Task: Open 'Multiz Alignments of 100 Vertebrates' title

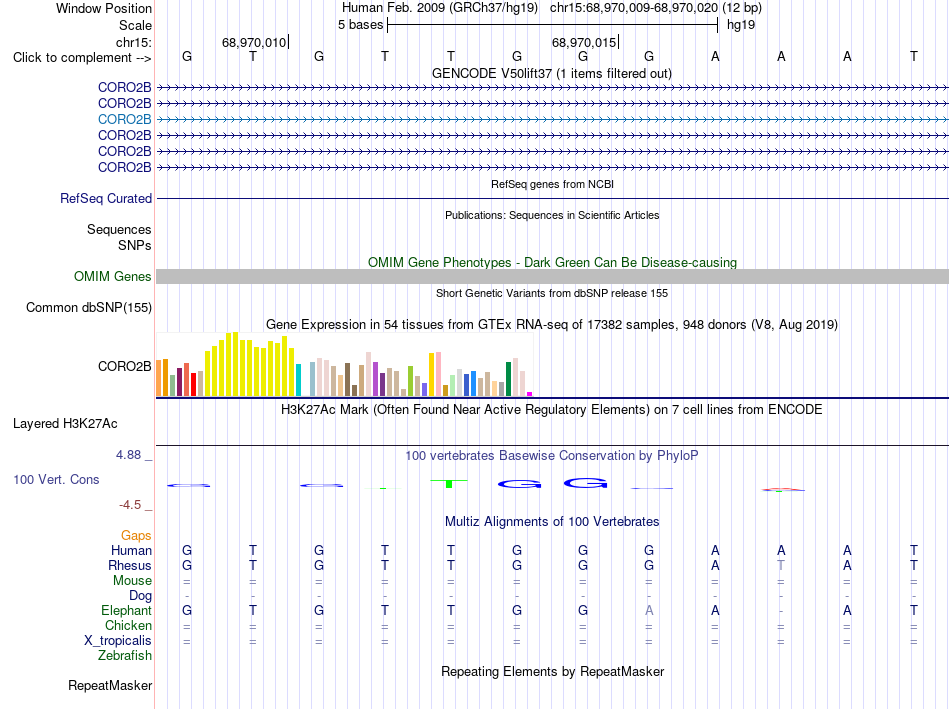Action: [552, 521]
